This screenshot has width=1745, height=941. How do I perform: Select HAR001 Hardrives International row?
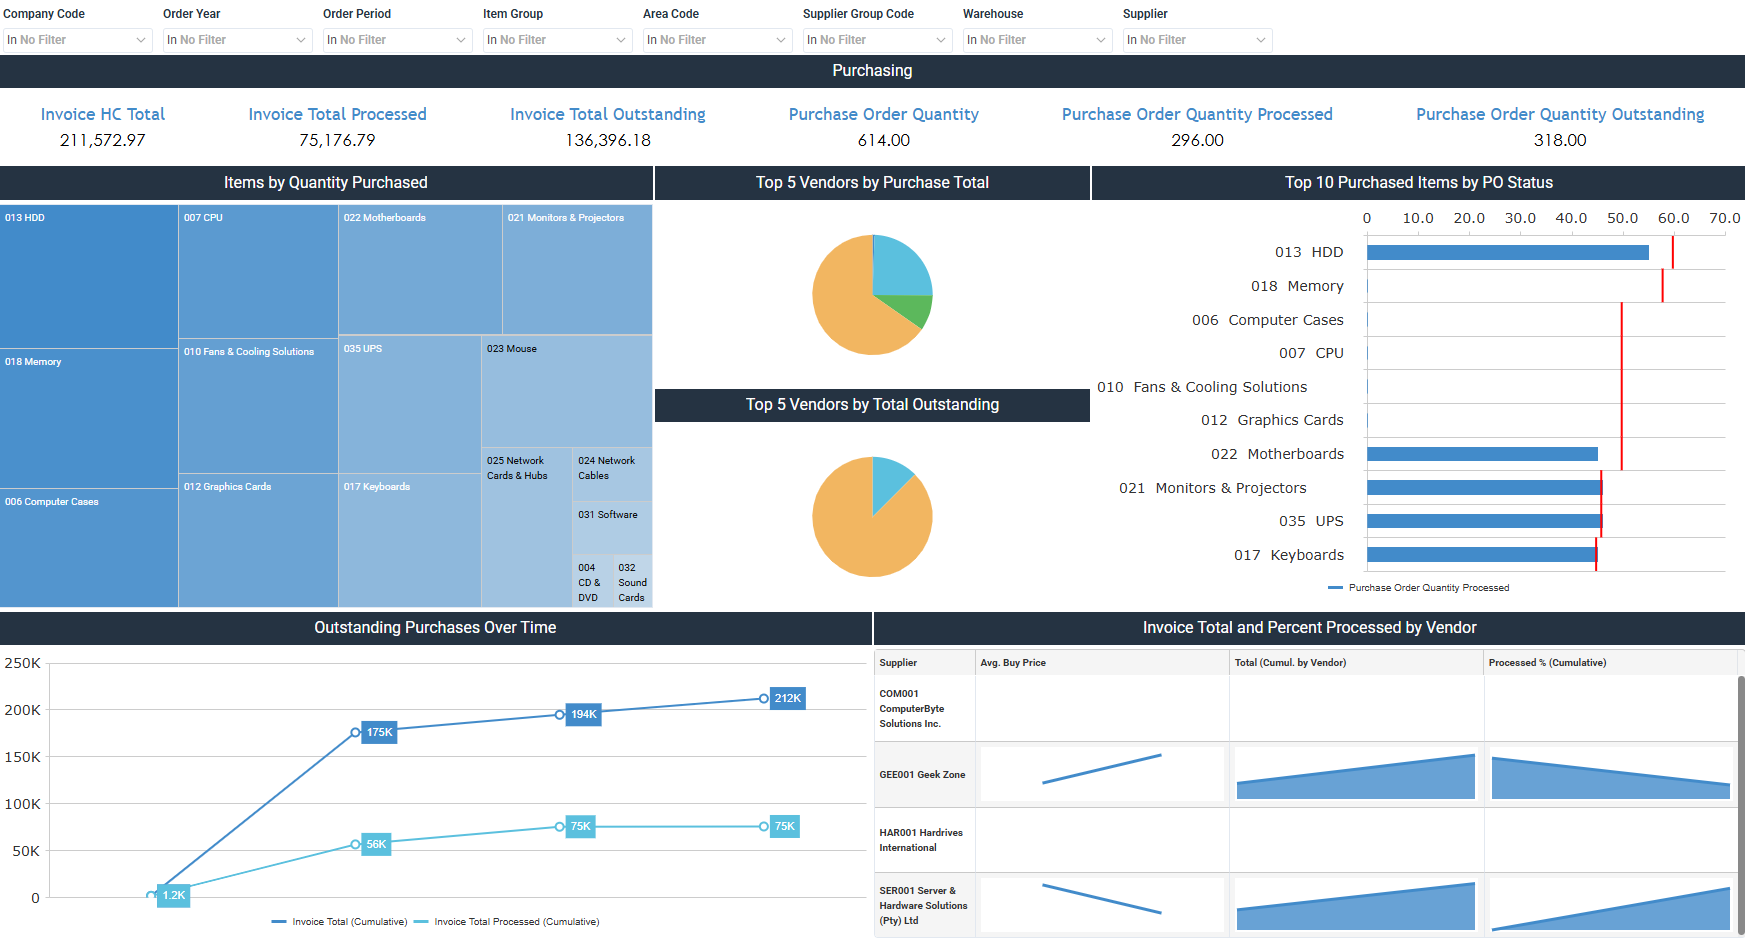(x=1305, y=840)
